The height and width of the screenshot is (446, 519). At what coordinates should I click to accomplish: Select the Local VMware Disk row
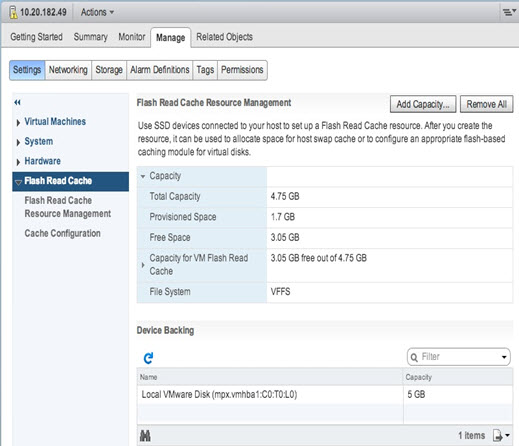click(324, 395)
